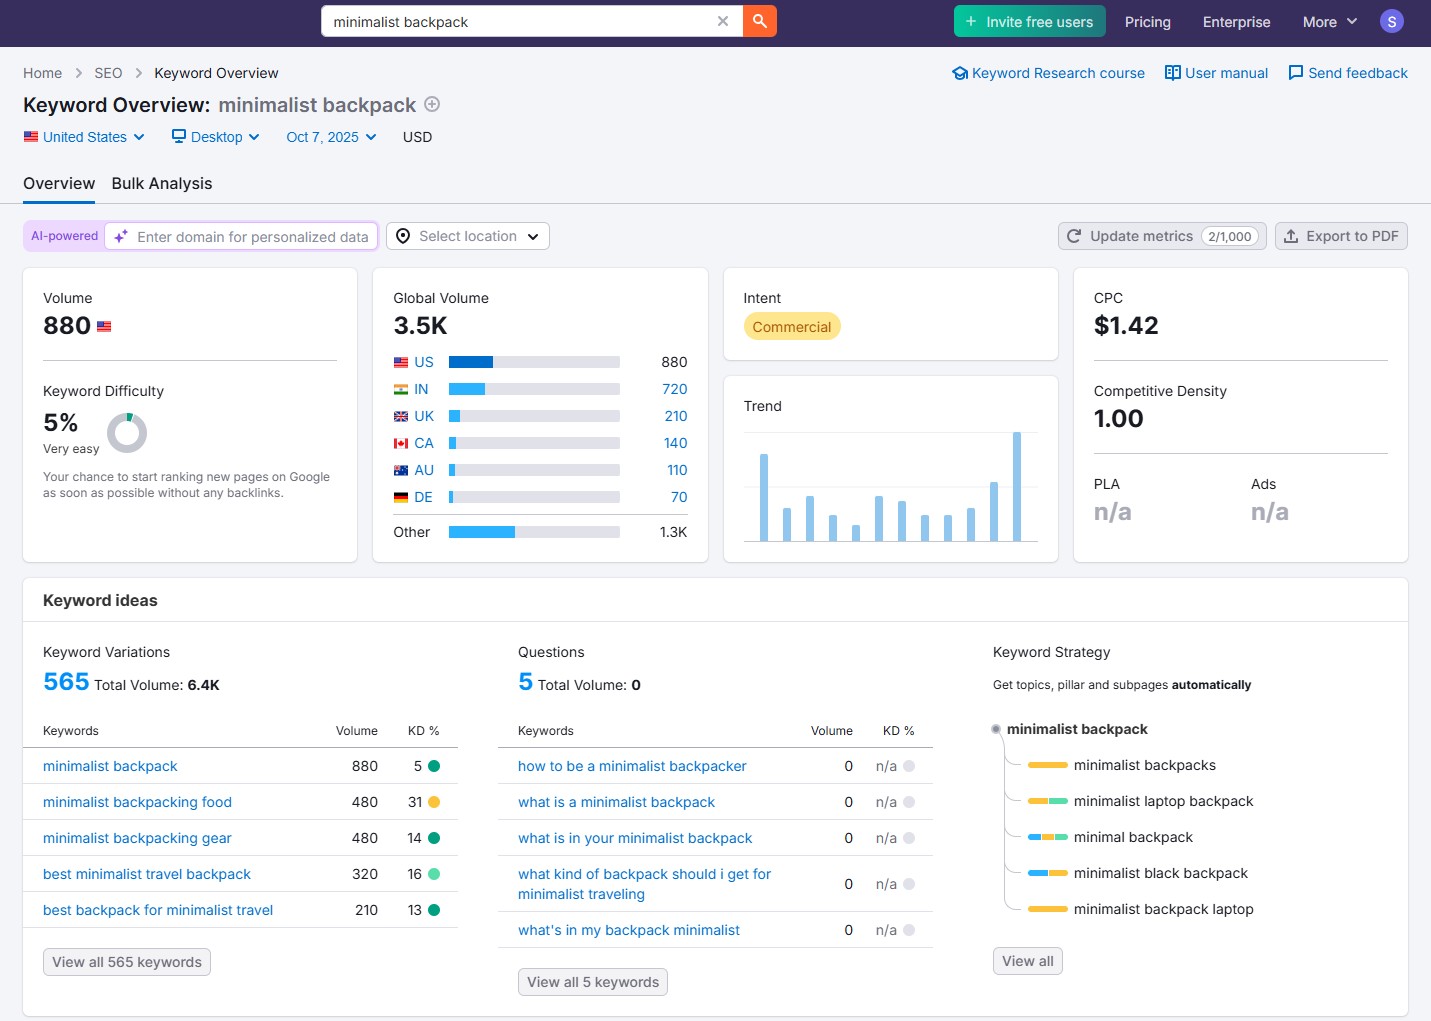Image resolution: width=1431 pixels, height=1021 pixels.
Task: Switch to the Bulk Analysis tab
Action: click(x=162, y=183)
